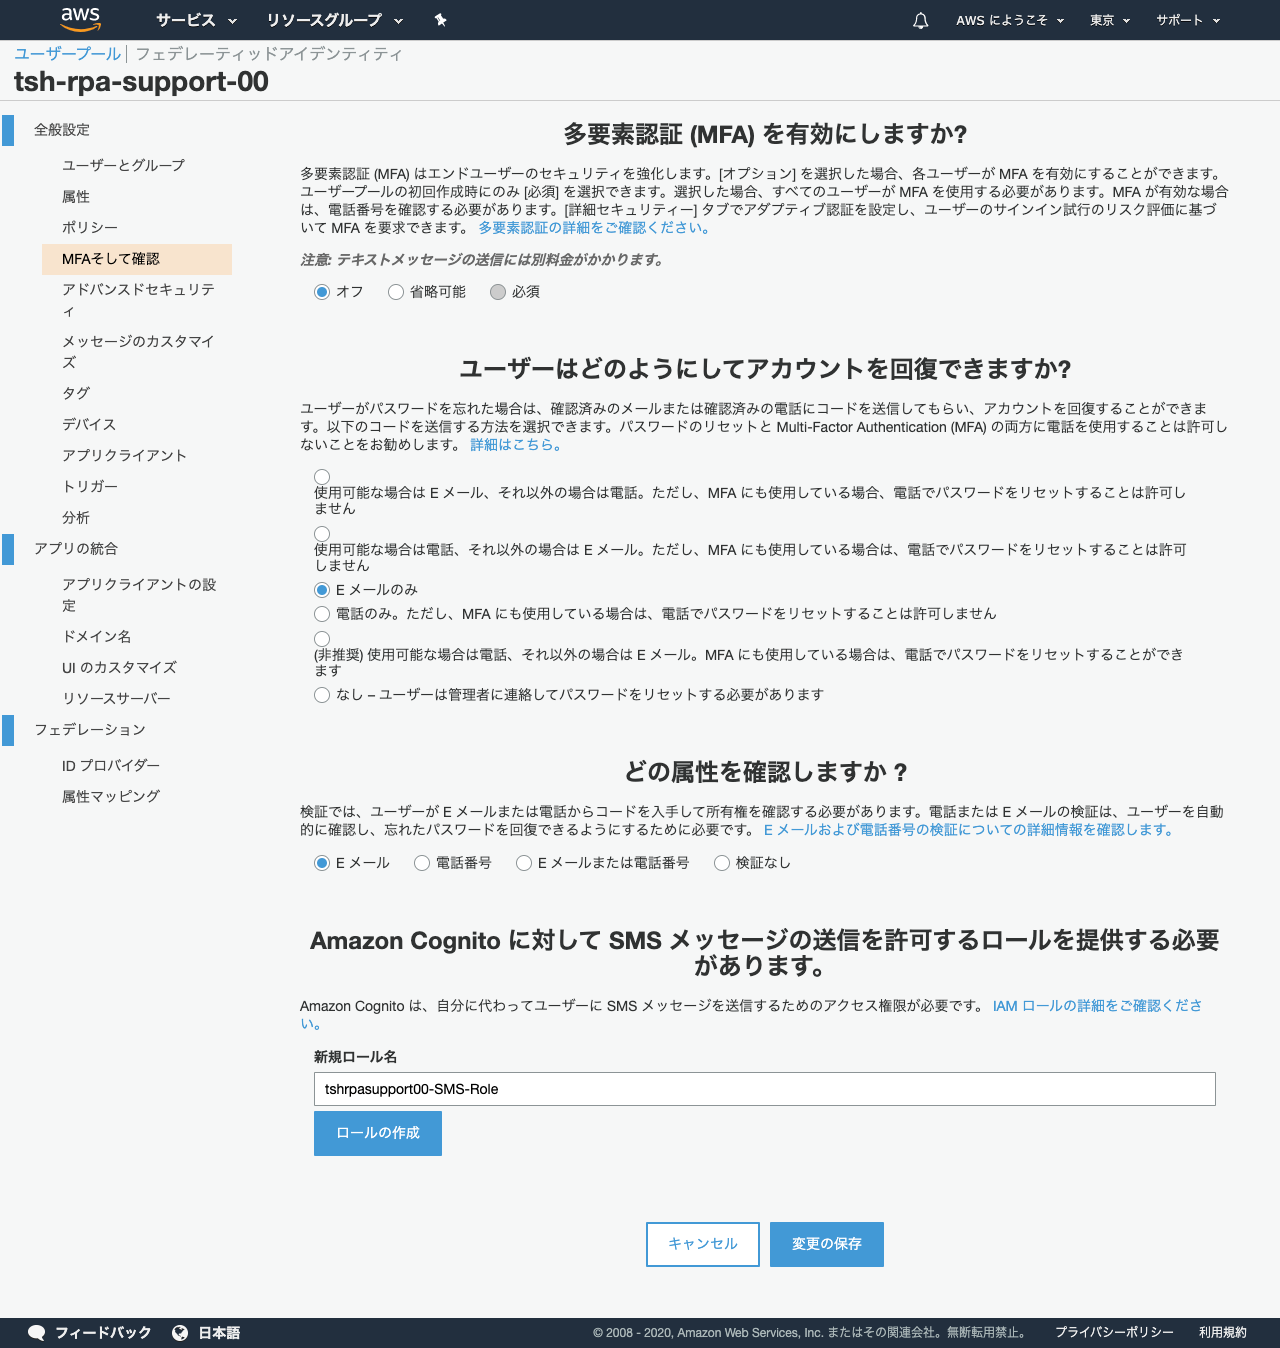Click フェデレーション section heading
This screenshot has width=1280, height=1348.
click(x=90, y=730)
